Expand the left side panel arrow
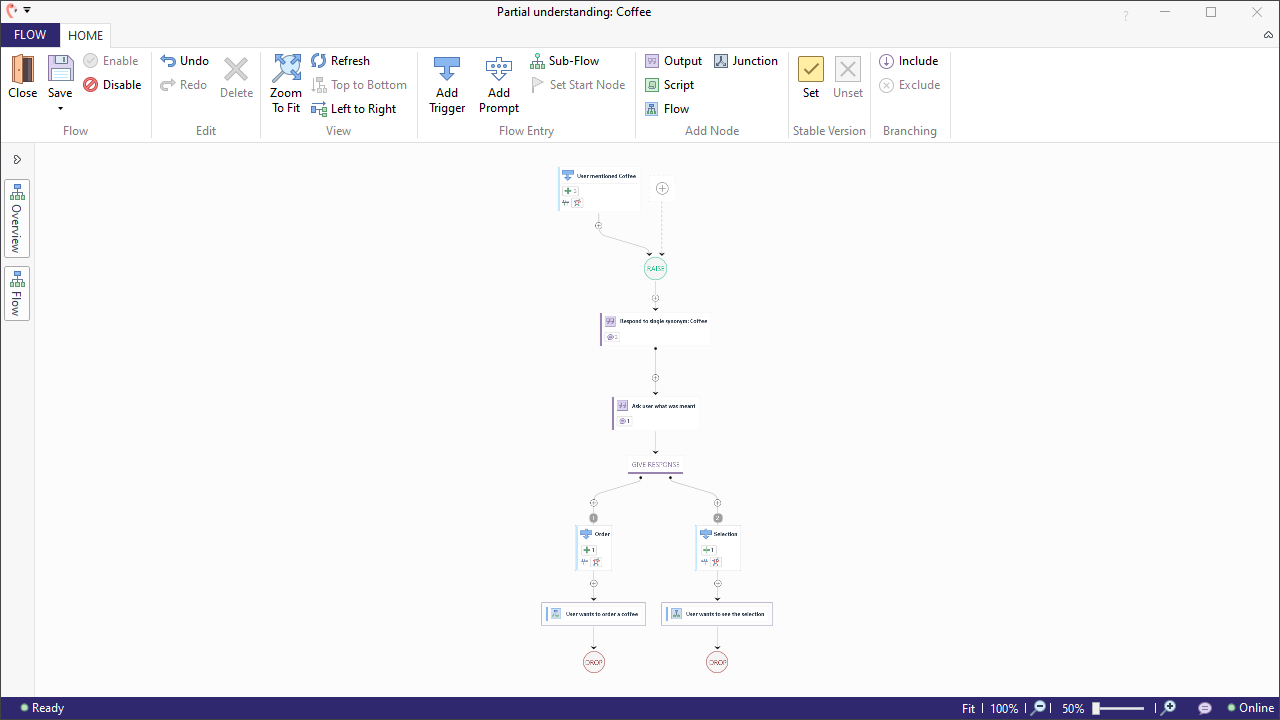Image resolution: width=1280 pixels, height=720 pixels. click(17, 160)
